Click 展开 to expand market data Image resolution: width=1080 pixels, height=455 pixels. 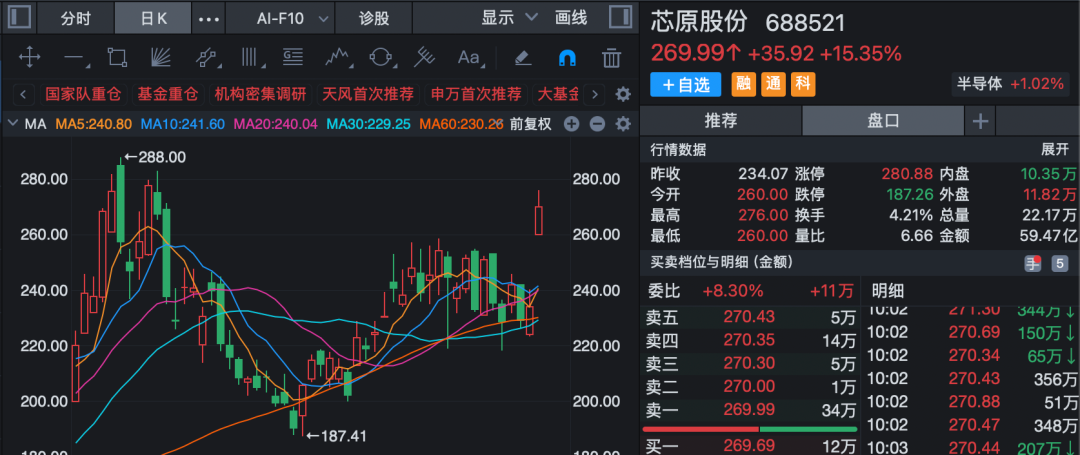tap(1055, 149)
